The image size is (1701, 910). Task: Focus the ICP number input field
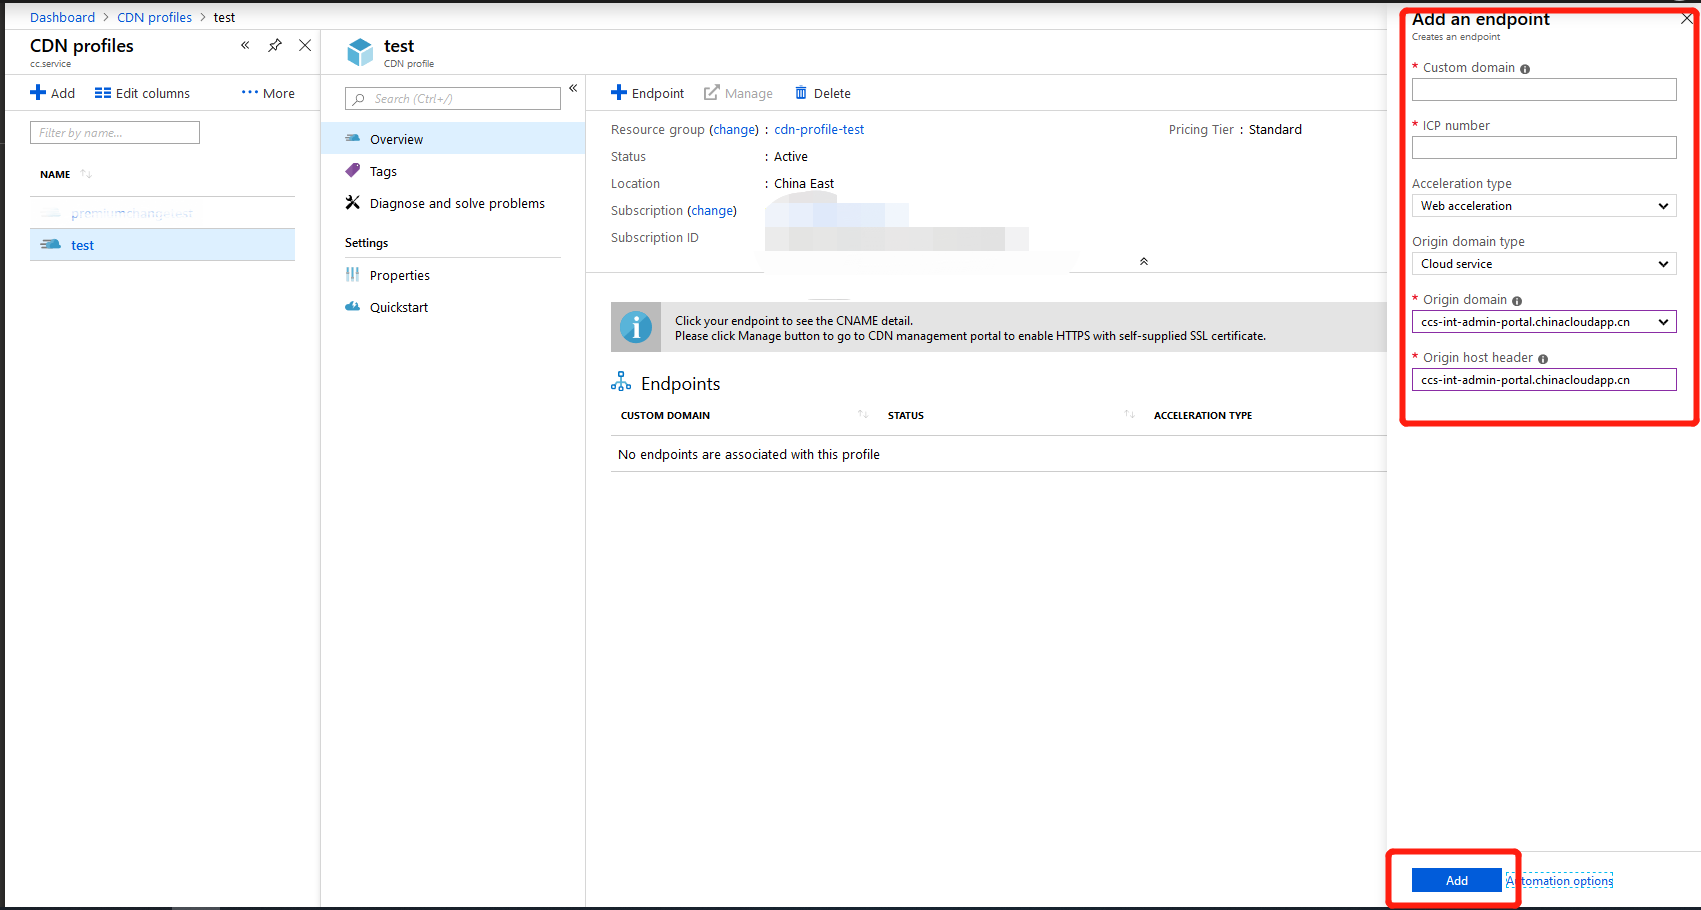pos(1544,148)
